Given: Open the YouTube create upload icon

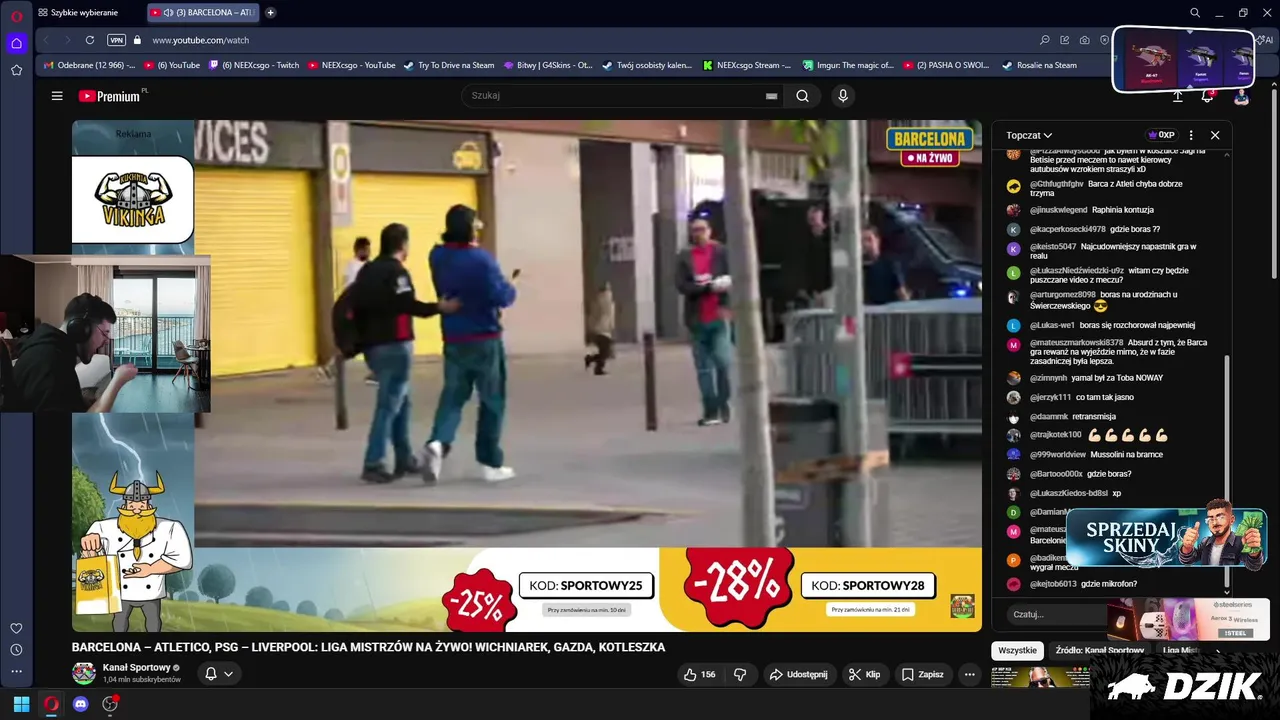Looking at the screenshot, I should click(x=1178, y=96).
